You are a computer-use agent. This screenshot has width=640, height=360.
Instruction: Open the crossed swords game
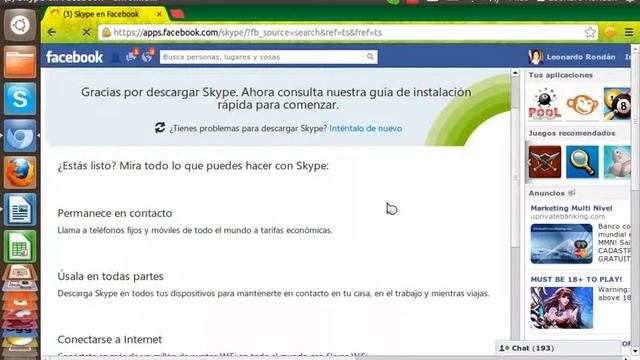(x=545, y=162)
